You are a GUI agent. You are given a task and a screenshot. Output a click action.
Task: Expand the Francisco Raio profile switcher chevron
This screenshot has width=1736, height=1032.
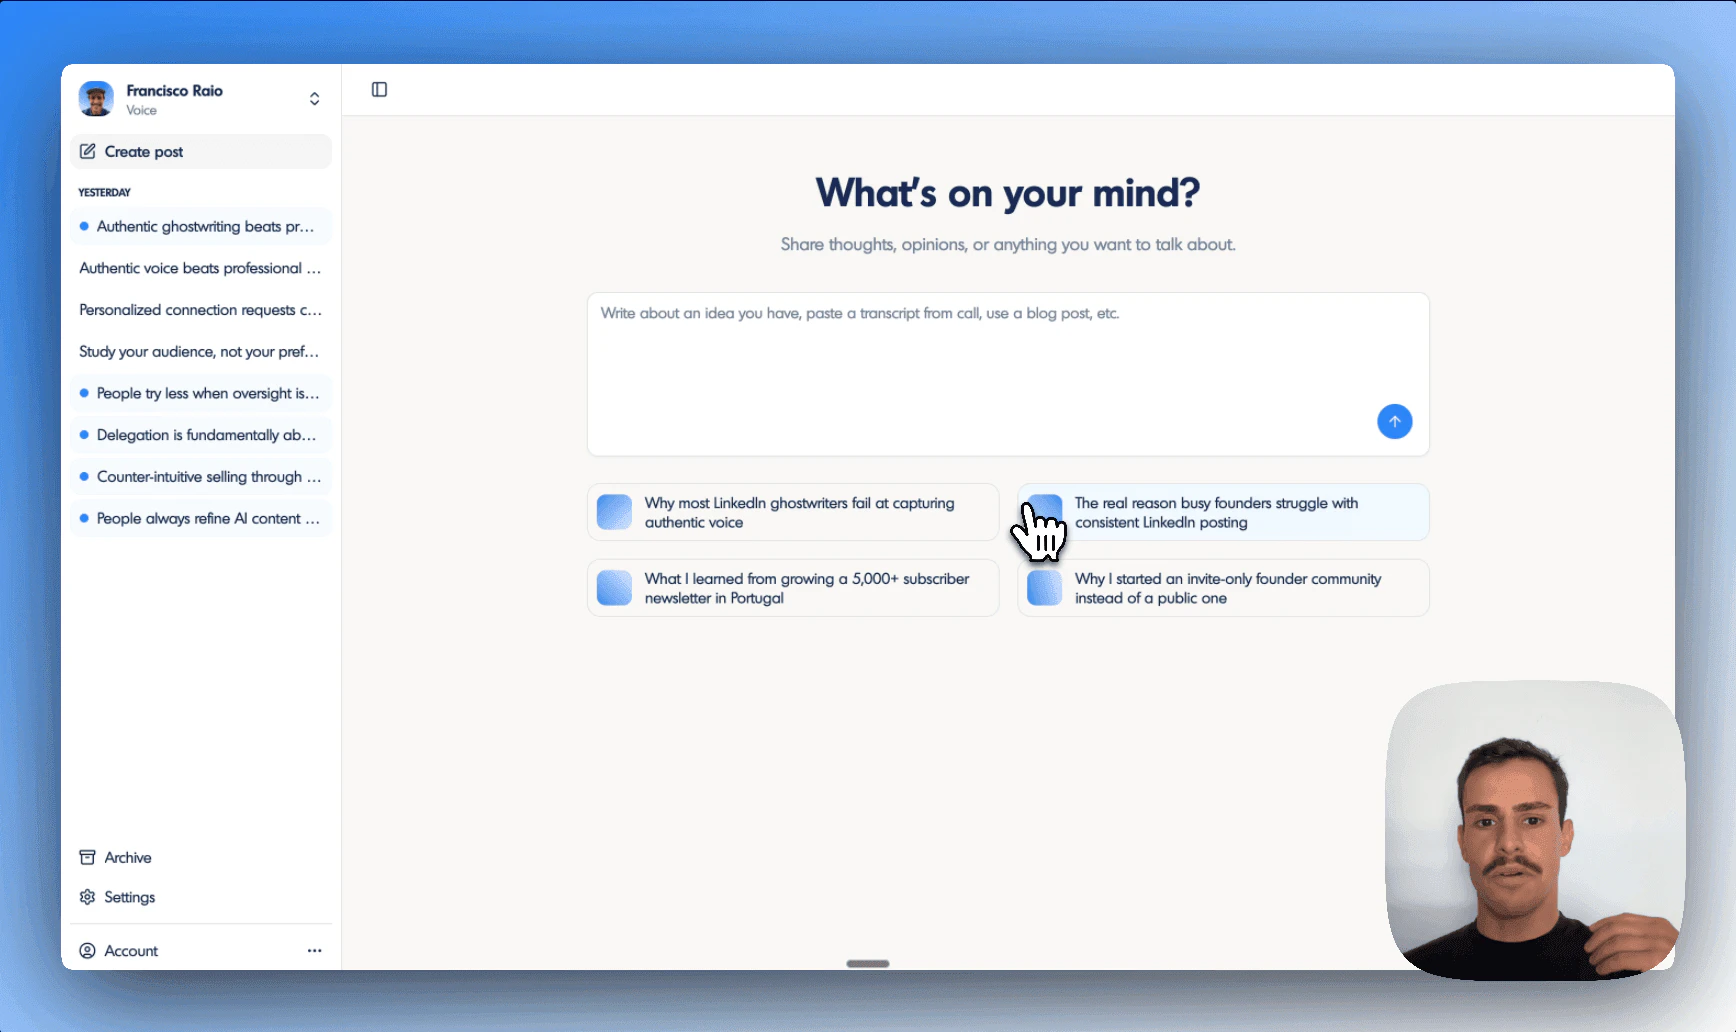(x=314, y=98)
